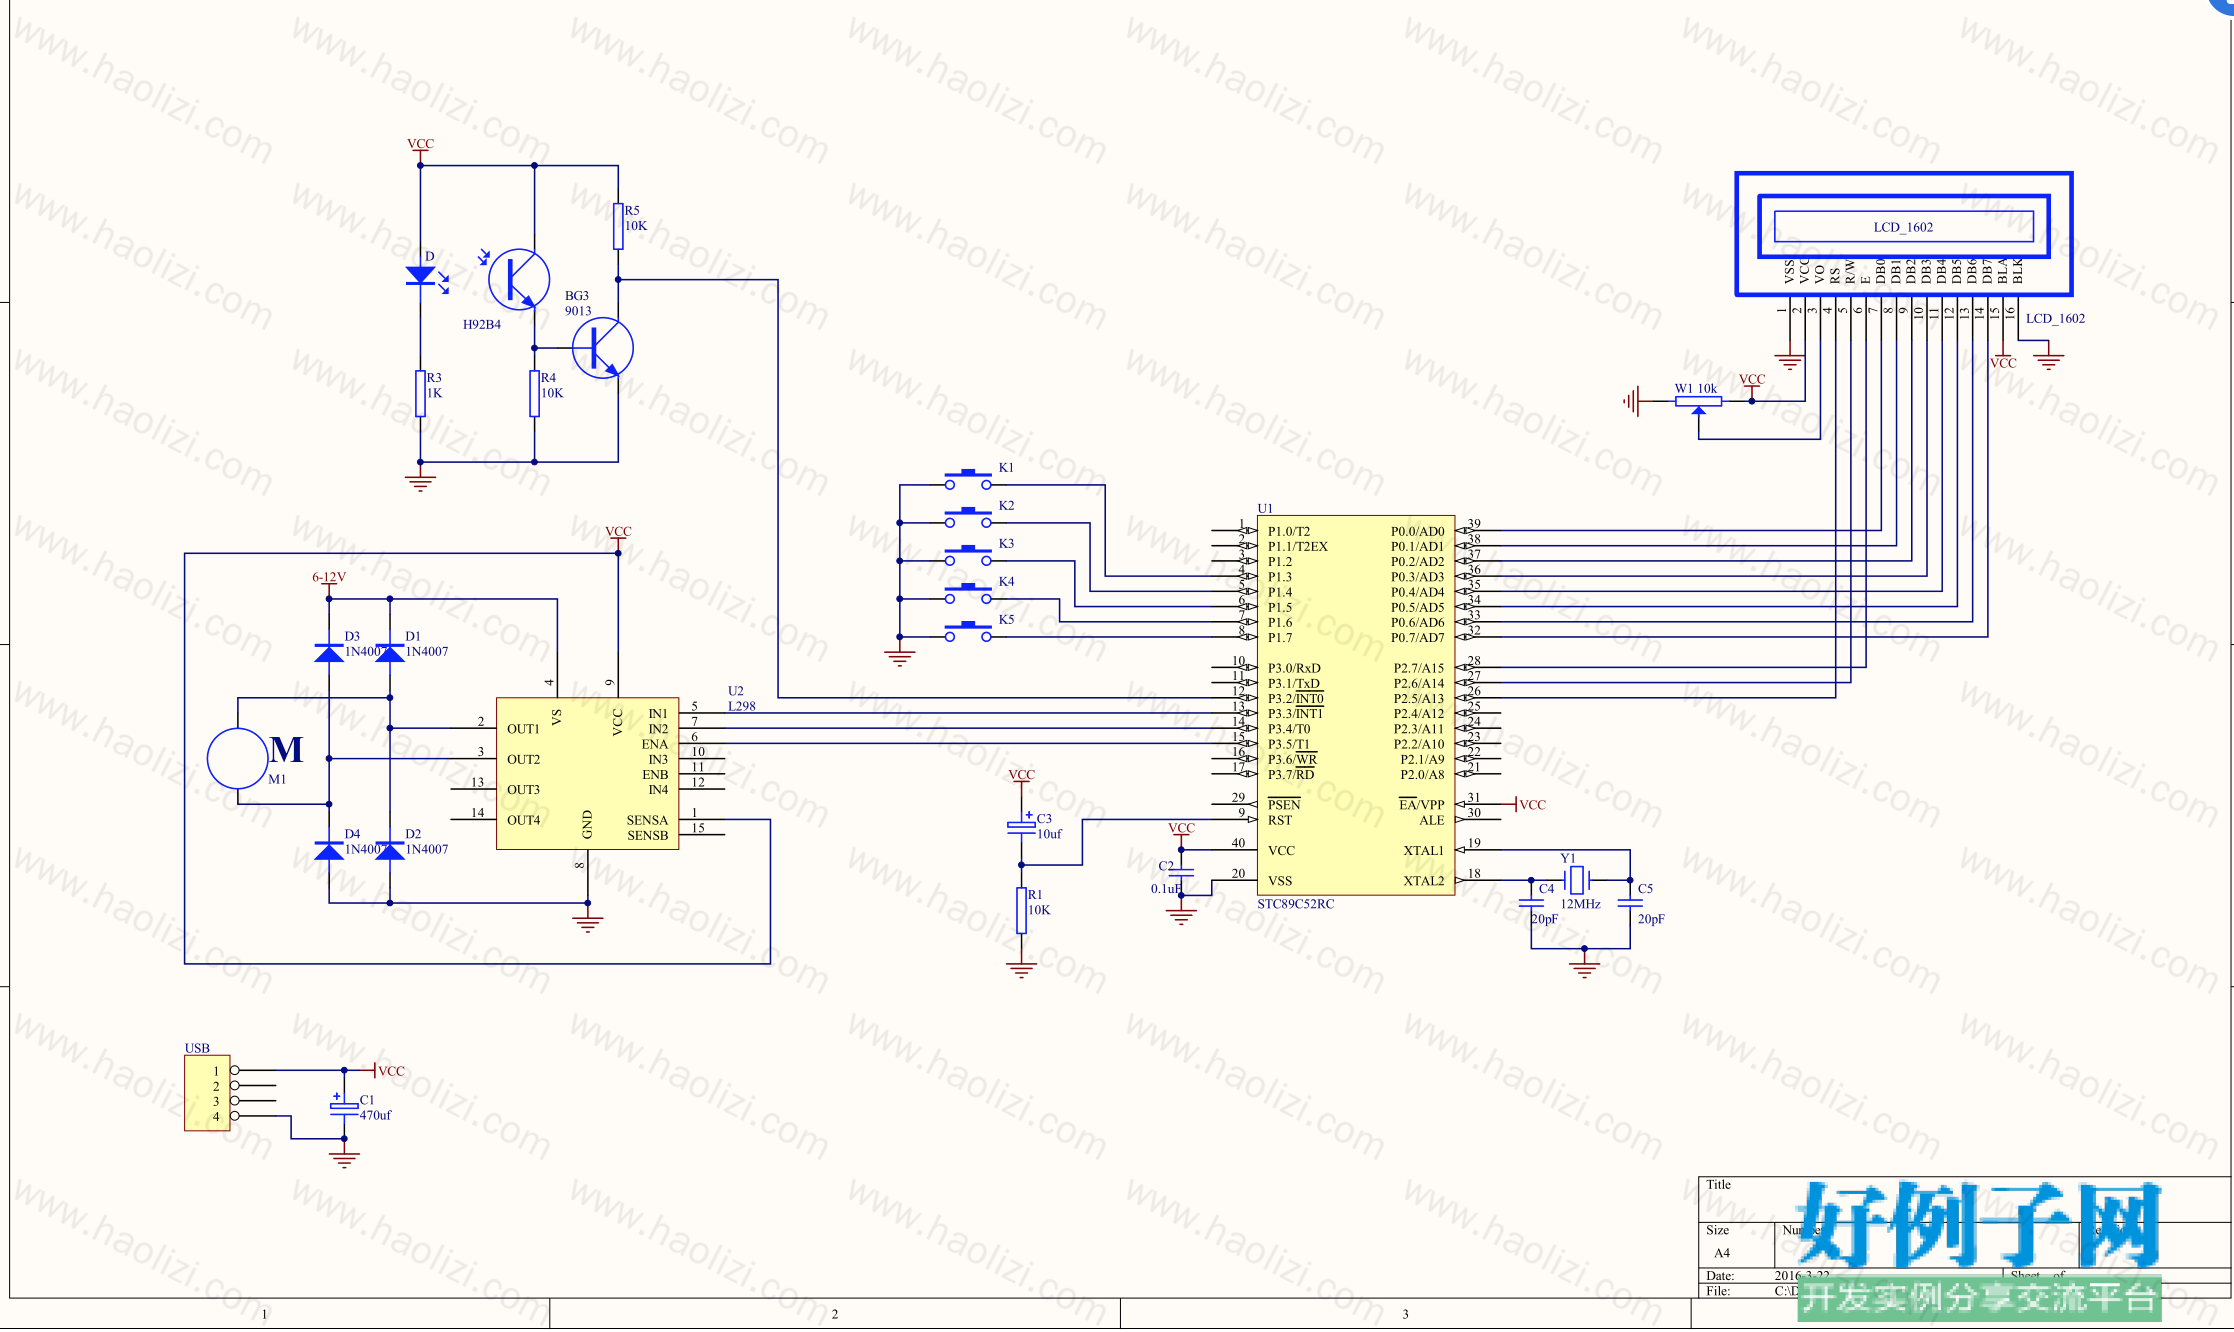
Task: Click the RST pin label
Action: (x=1280, y=820)
